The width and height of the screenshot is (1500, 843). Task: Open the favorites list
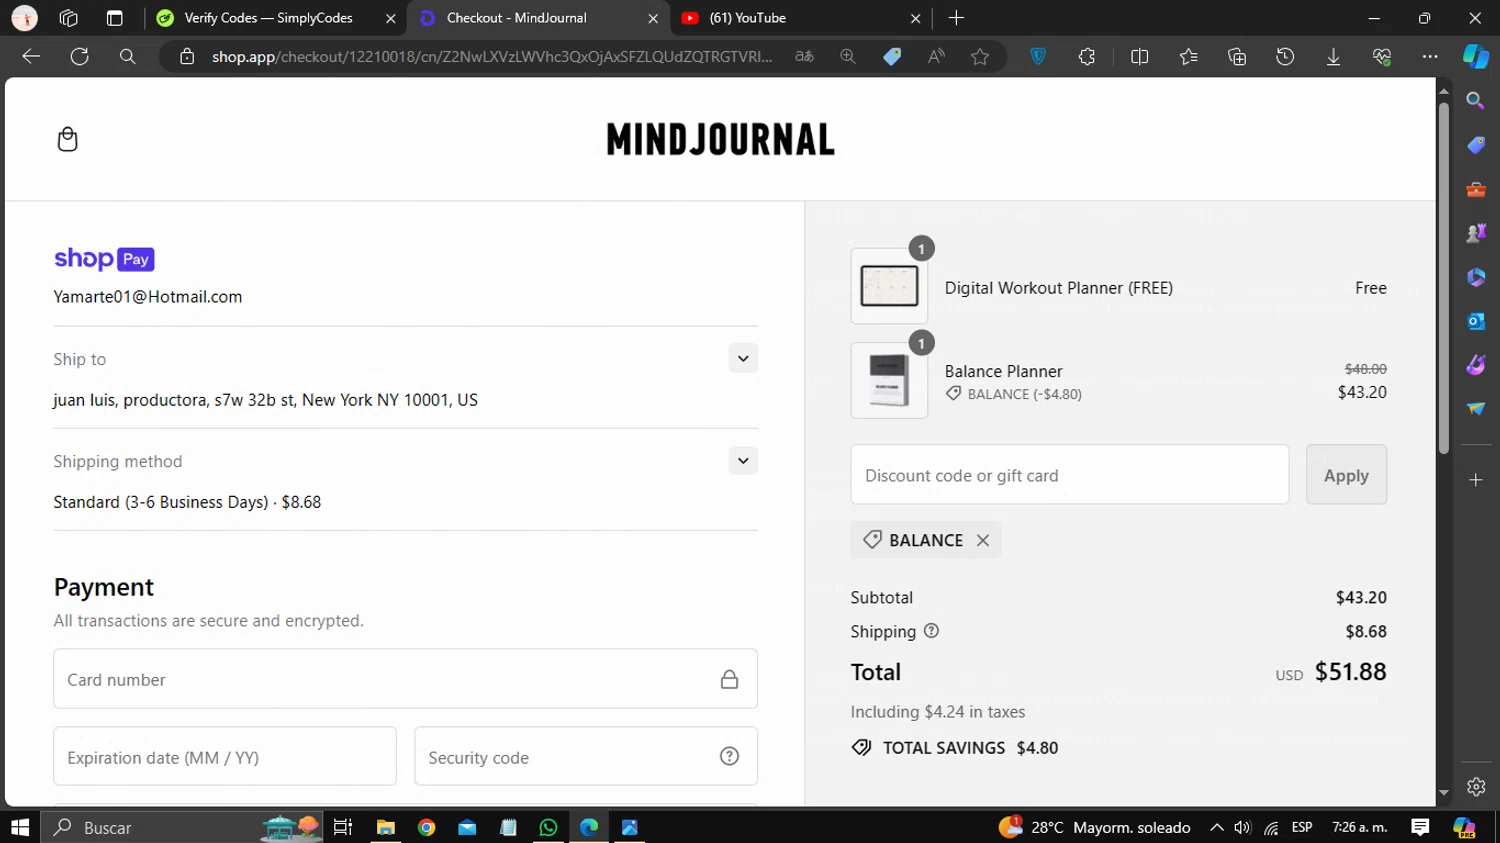click(x=1188, y=57)
